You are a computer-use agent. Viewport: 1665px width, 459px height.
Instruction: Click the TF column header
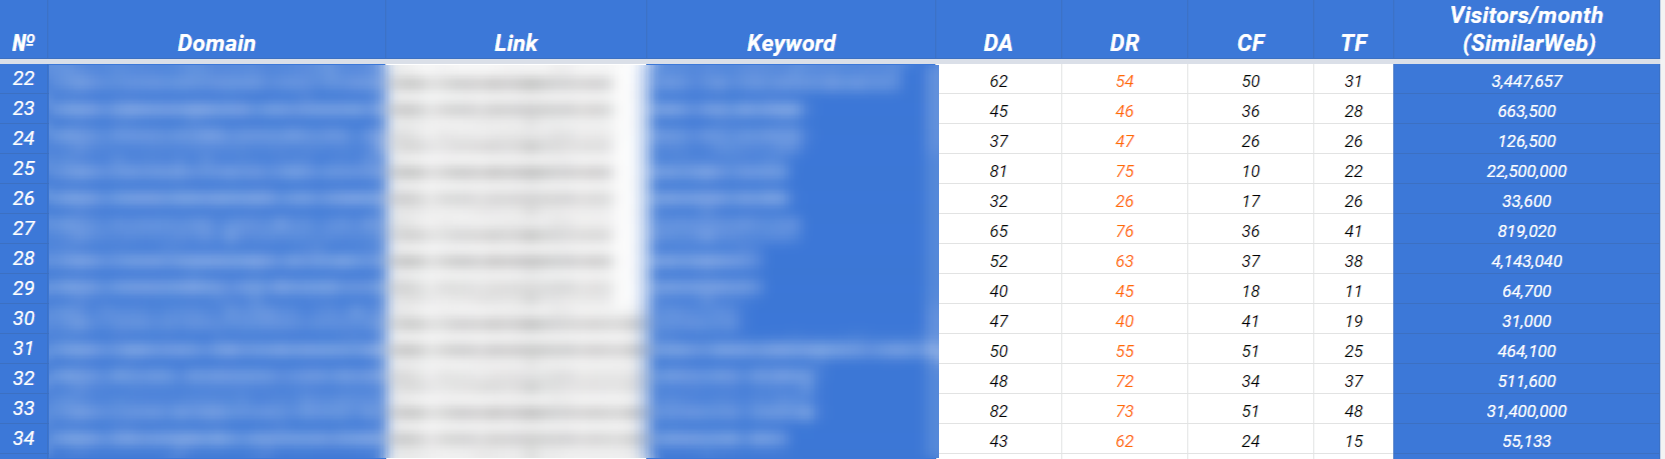coord(1353,43)
